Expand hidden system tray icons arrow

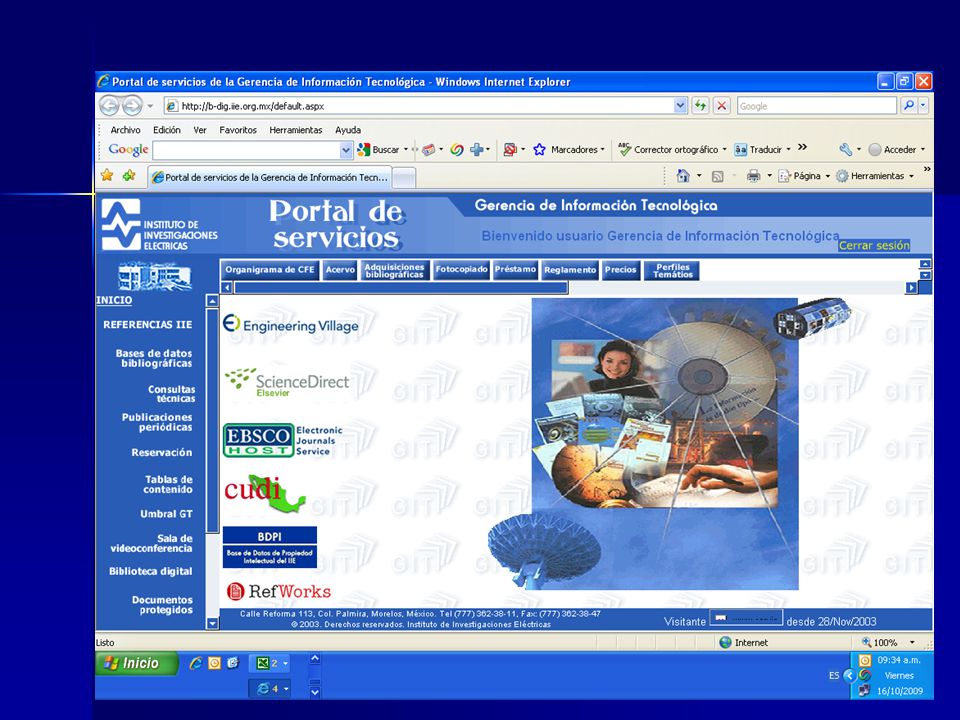tap(849, 675)
